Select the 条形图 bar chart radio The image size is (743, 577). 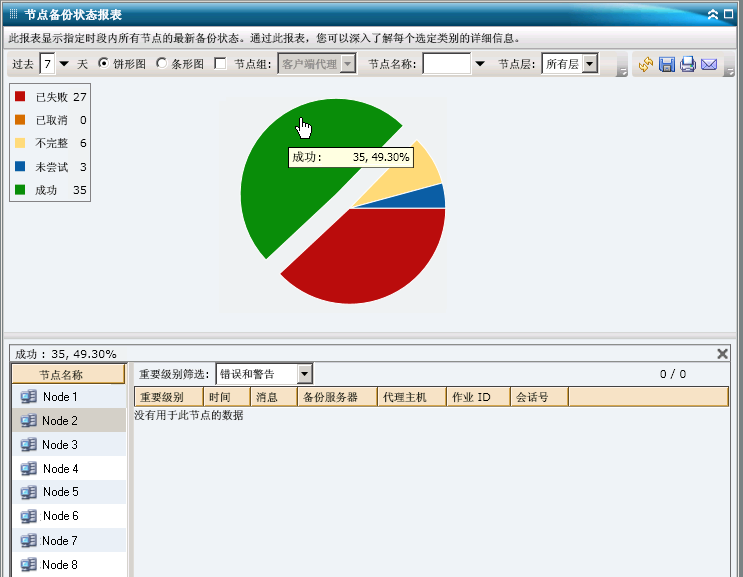click(162, 63)
